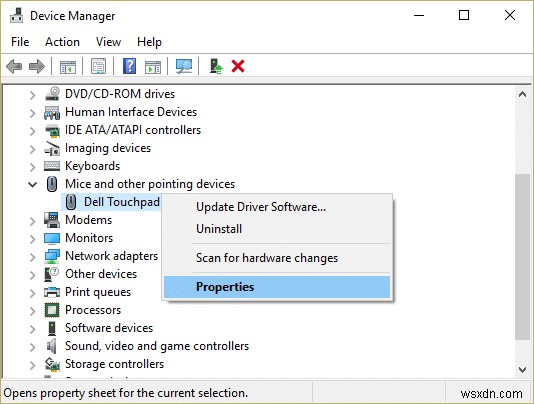Open the Action menu
This screenshot has height=404, width=534.
click(x=62, y=42)
